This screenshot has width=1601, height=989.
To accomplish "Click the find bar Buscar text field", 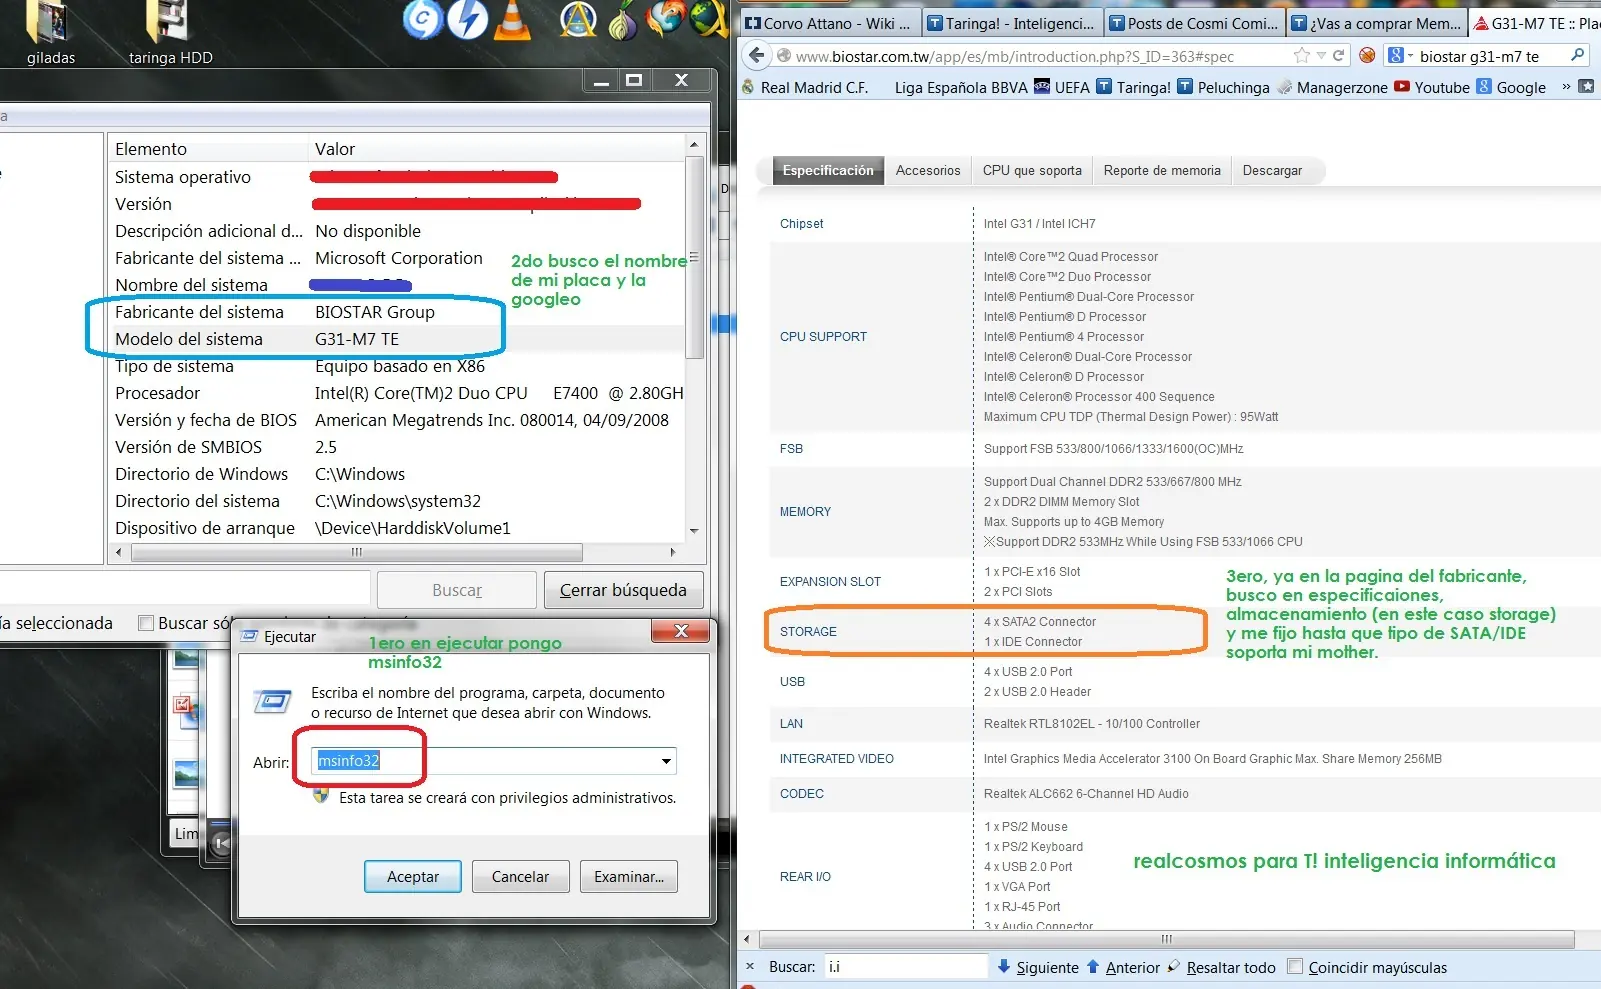I will [x=905, y=967].
